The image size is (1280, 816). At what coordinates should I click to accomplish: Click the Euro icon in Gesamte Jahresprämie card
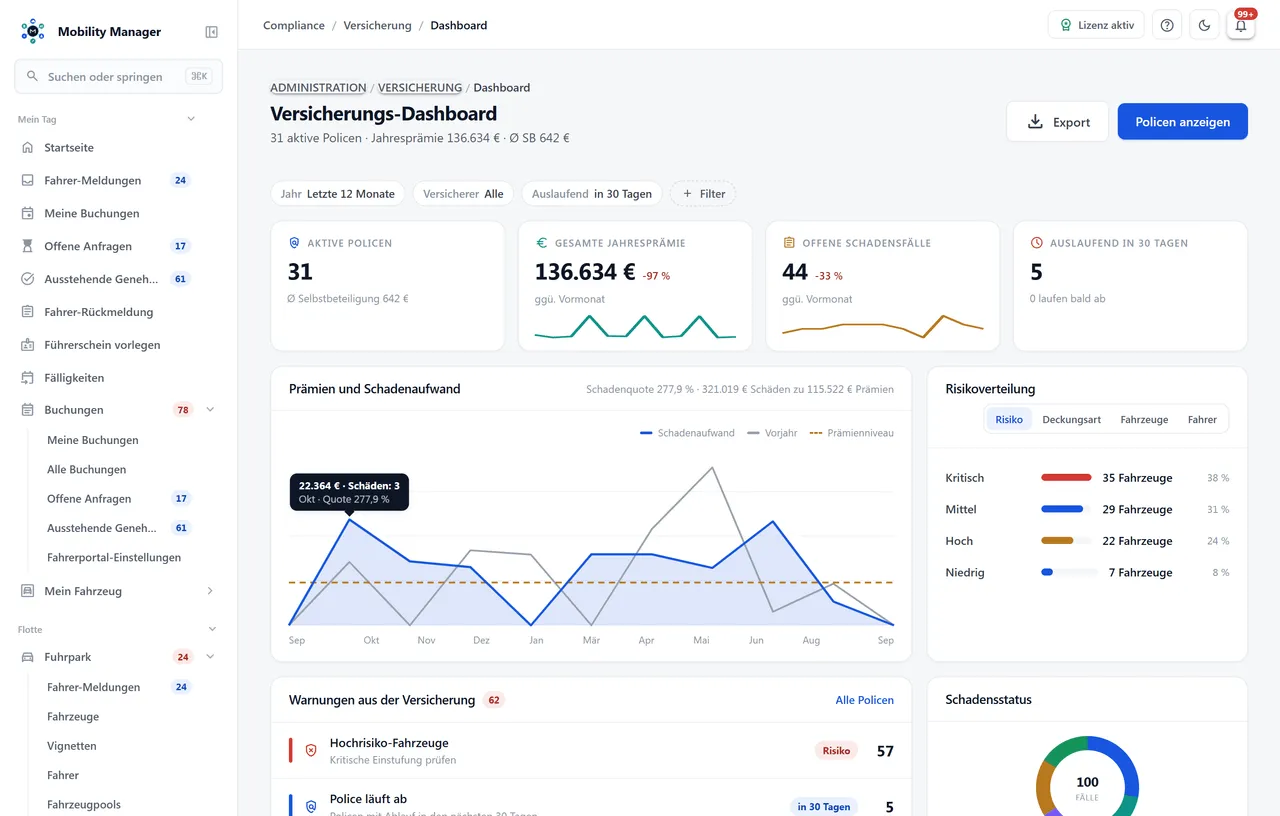pos(542,243)
